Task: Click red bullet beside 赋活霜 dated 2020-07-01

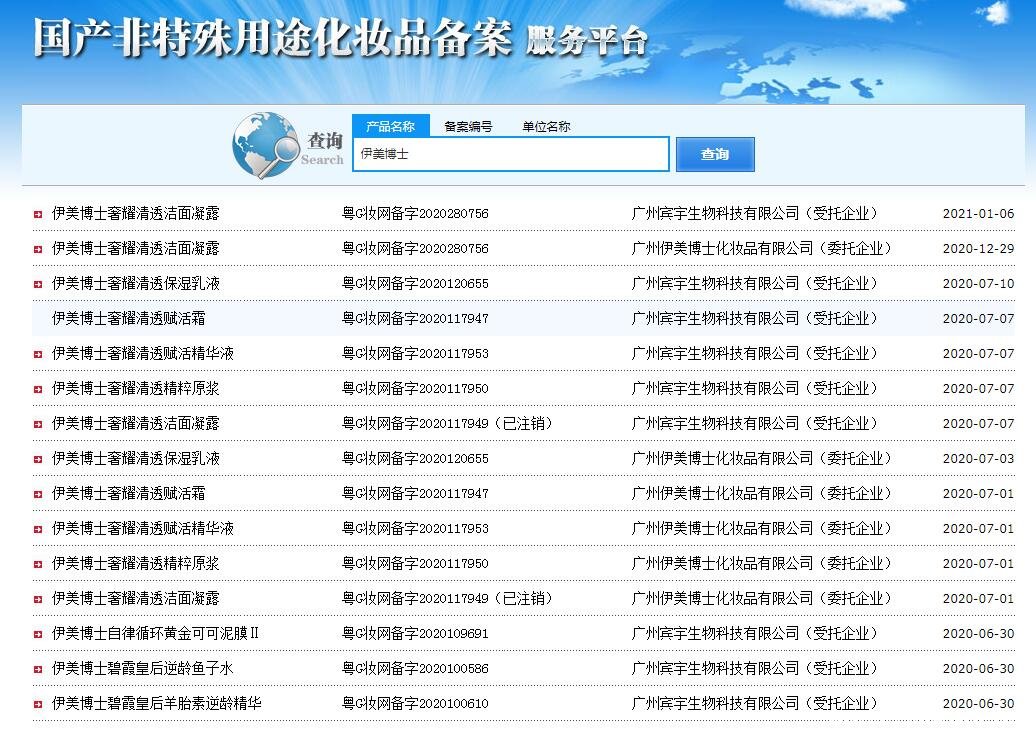Action: pyautogui.click(x=38, y=494)
